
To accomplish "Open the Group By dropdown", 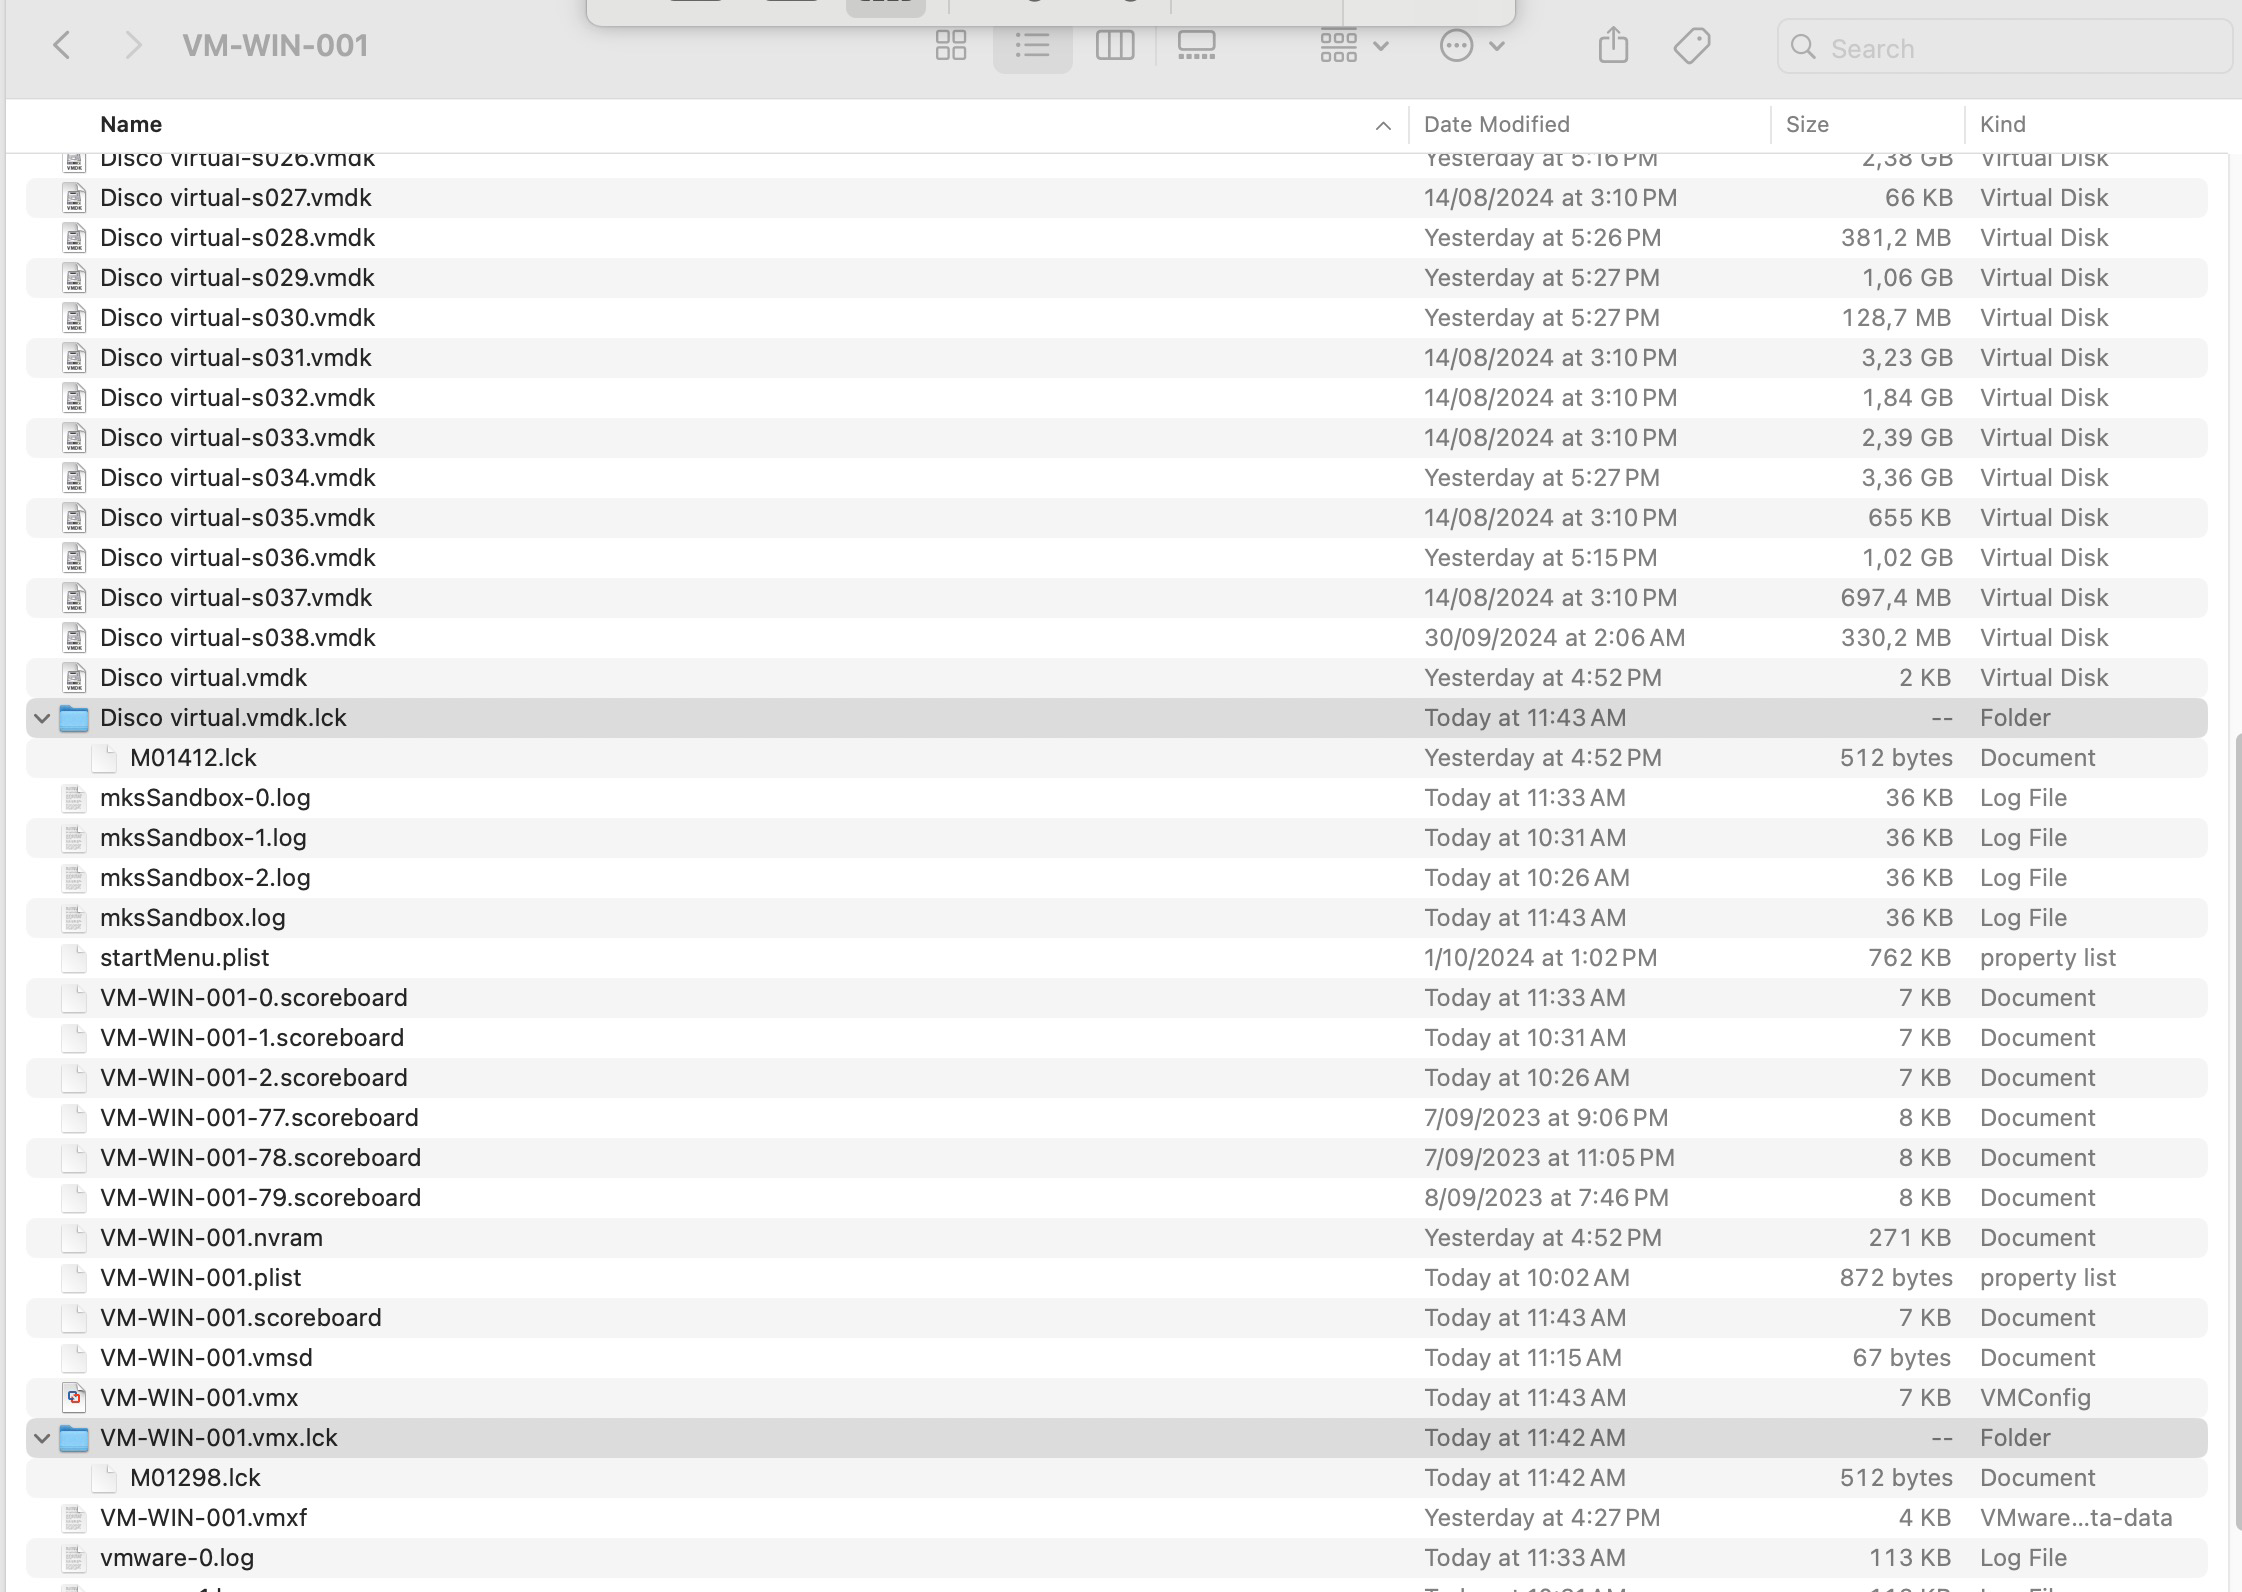I will click(x=1354, y=46).
